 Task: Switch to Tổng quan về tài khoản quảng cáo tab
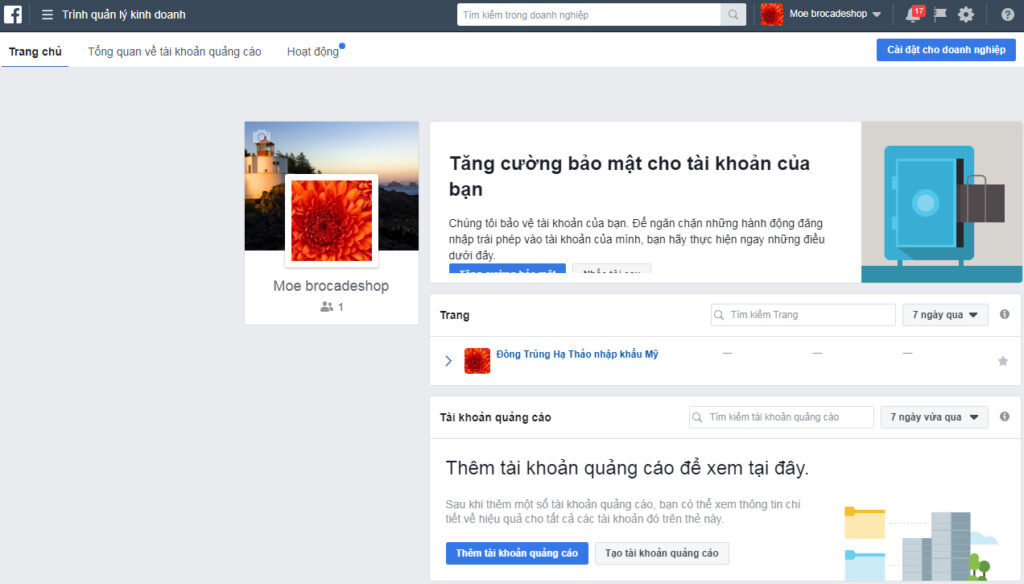pos(174,51)
